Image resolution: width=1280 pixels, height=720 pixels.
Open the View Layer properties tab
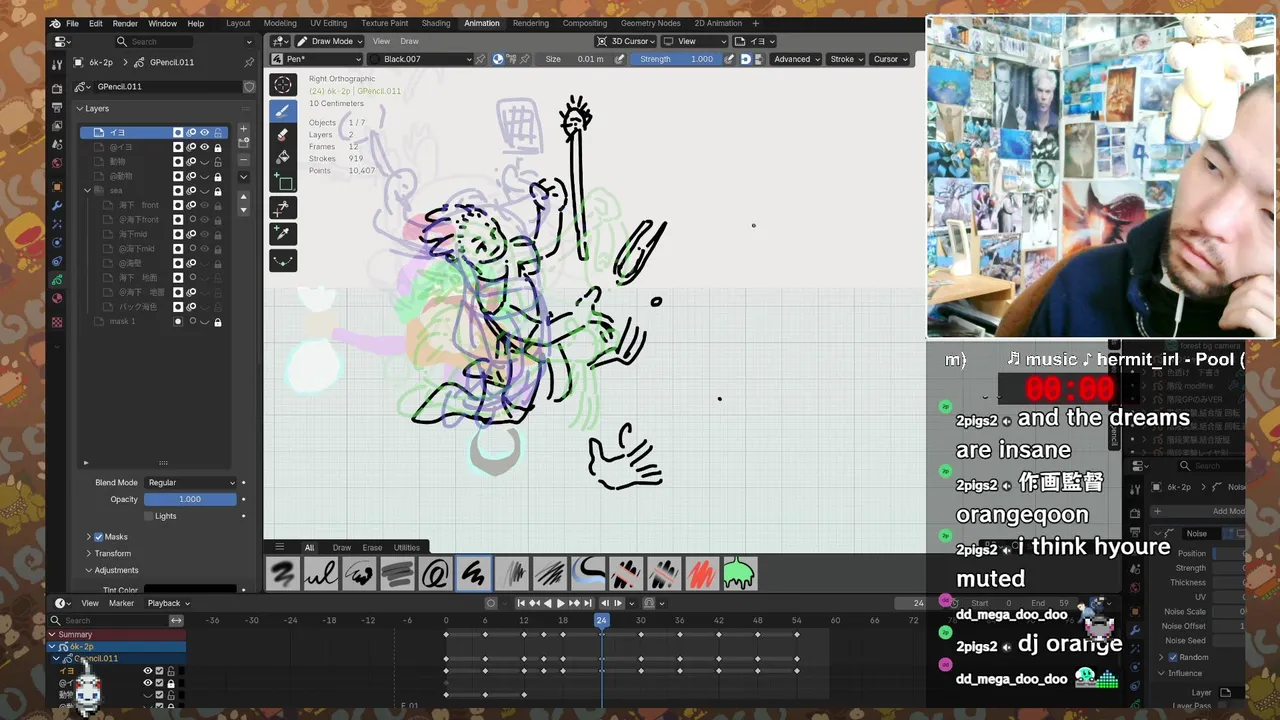pos(57,126)
